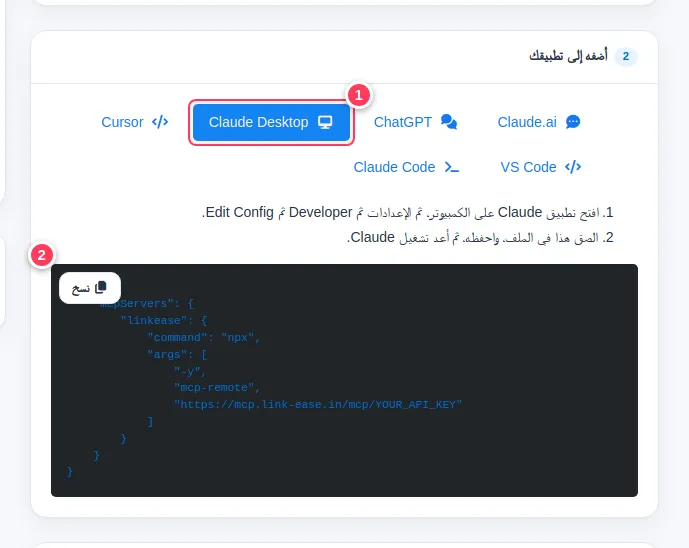Select the Claude Code tab
The height and width of the screenshot is (548, 689).
click(x=406, y=167)
